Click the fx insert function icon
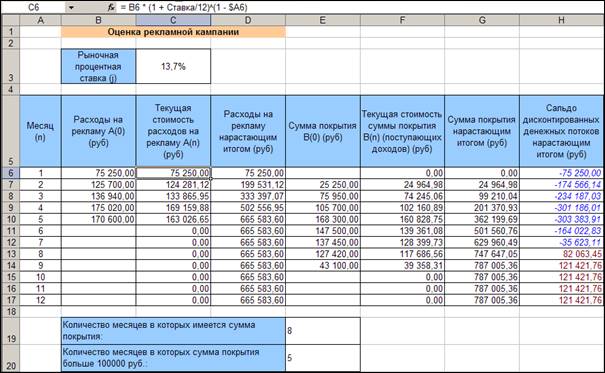 tap(111, 7)
